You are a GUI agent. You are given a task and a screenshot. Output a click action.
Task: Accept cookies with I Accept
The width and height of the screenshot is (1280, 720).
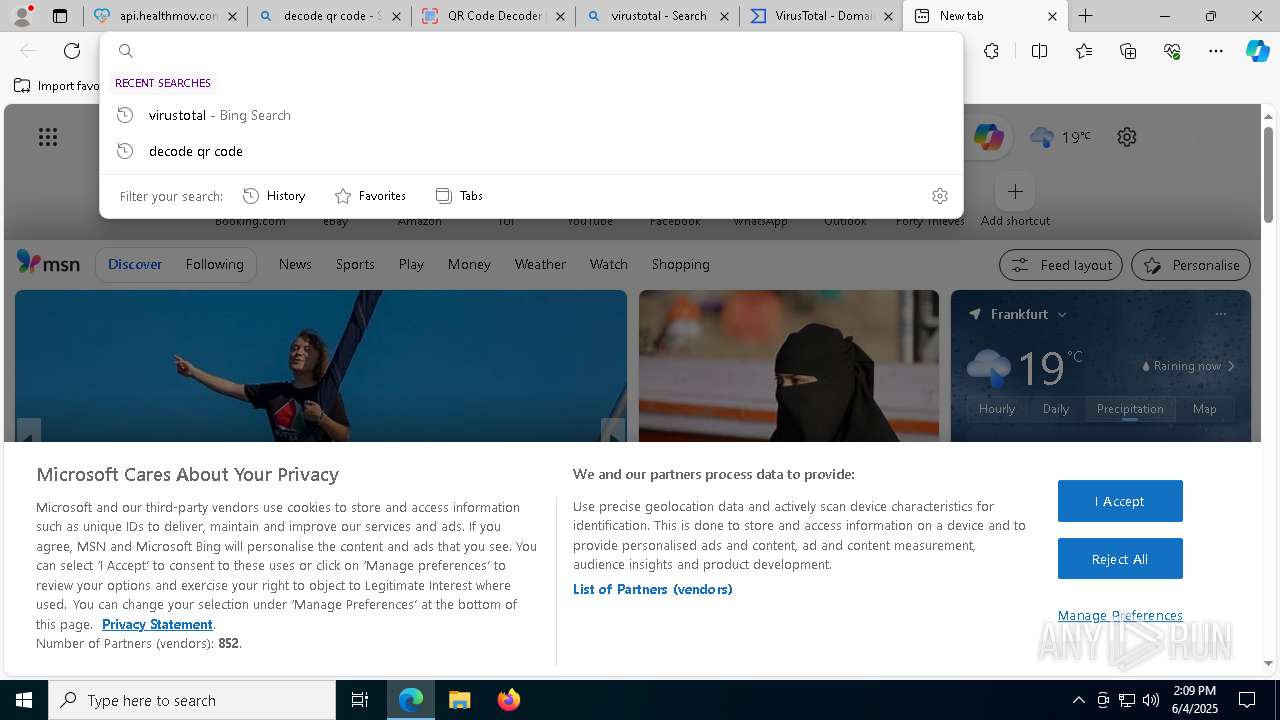coord(1120,501)
